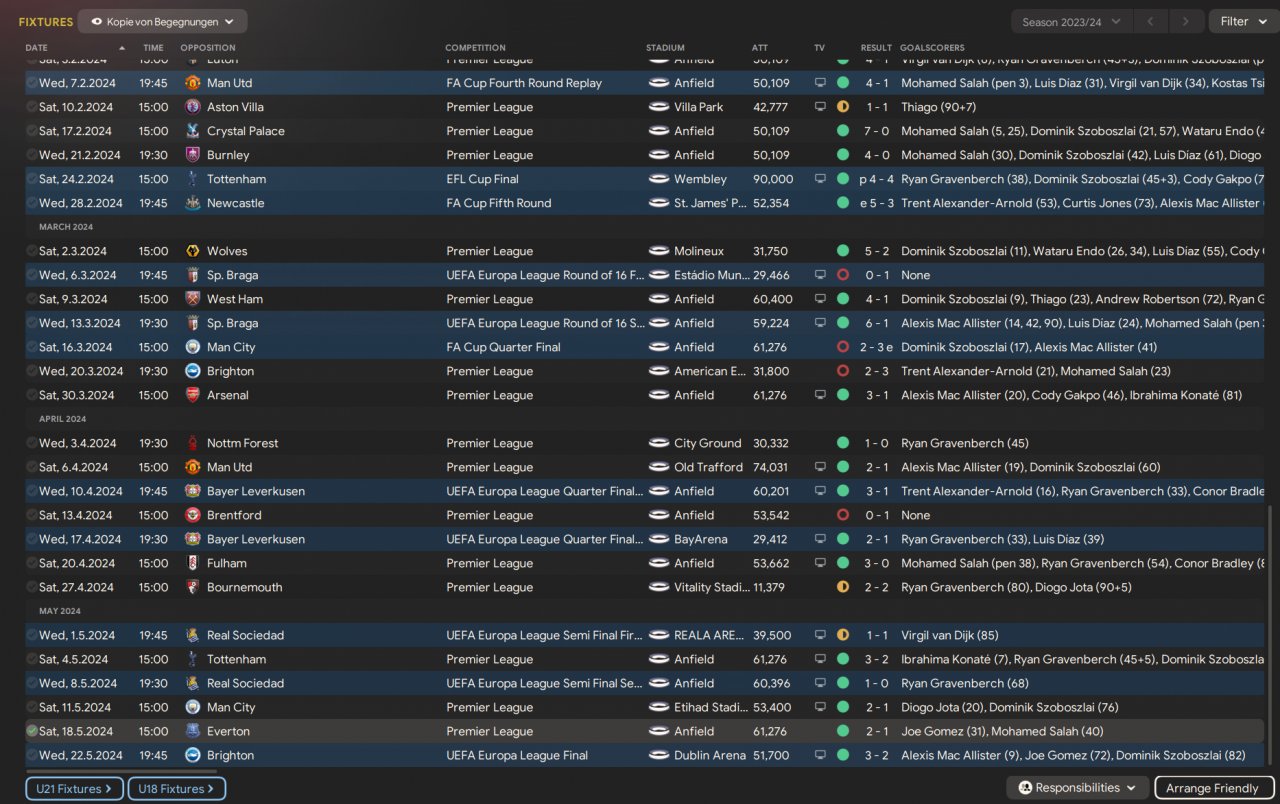Sort fixtures by the Competition column header
The image size is (1280, 804).
(475, 48)
